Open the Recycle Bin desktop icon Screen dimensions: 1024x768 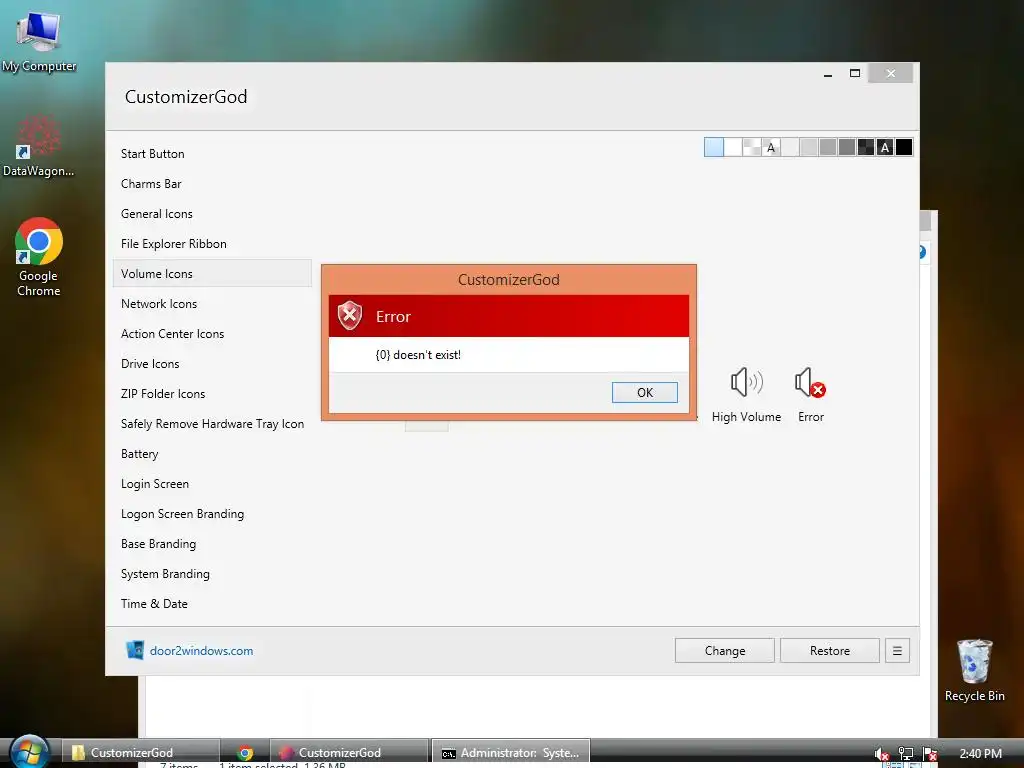(974, 670)
